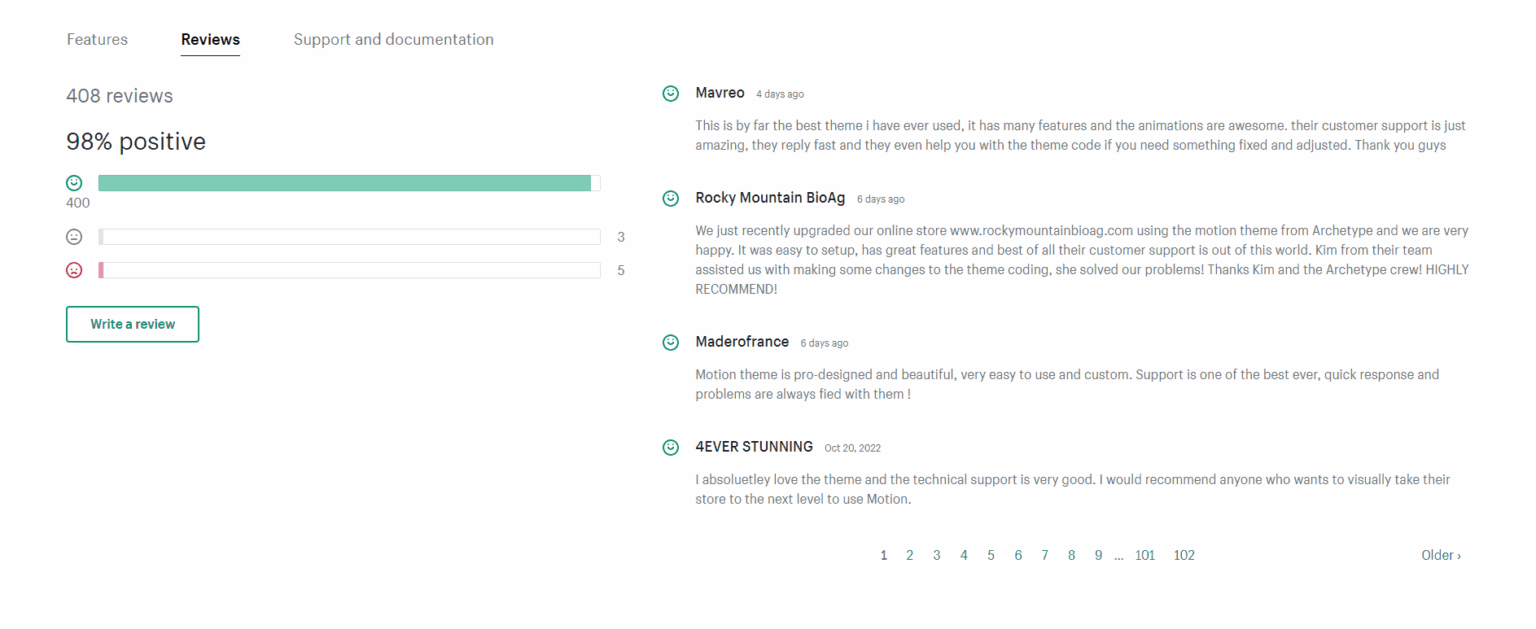Click the smiley icon on Rocky Mountain BioAg review

pyautogui.click(x=670, y=198)
